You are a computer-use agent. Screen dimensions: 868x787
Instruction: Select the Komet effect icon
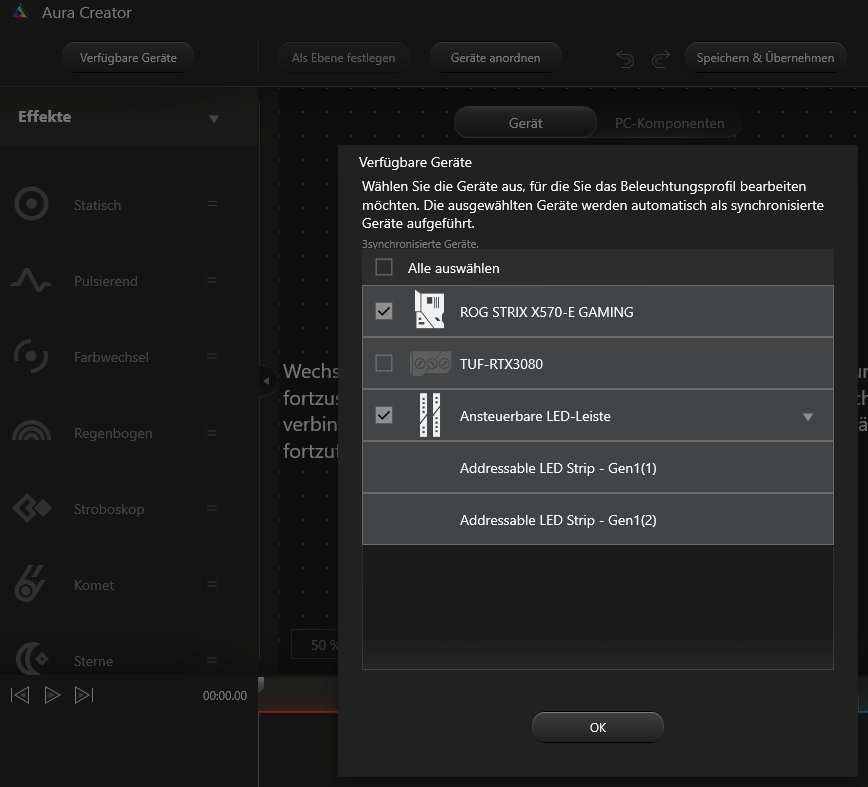tap(30, 583)
